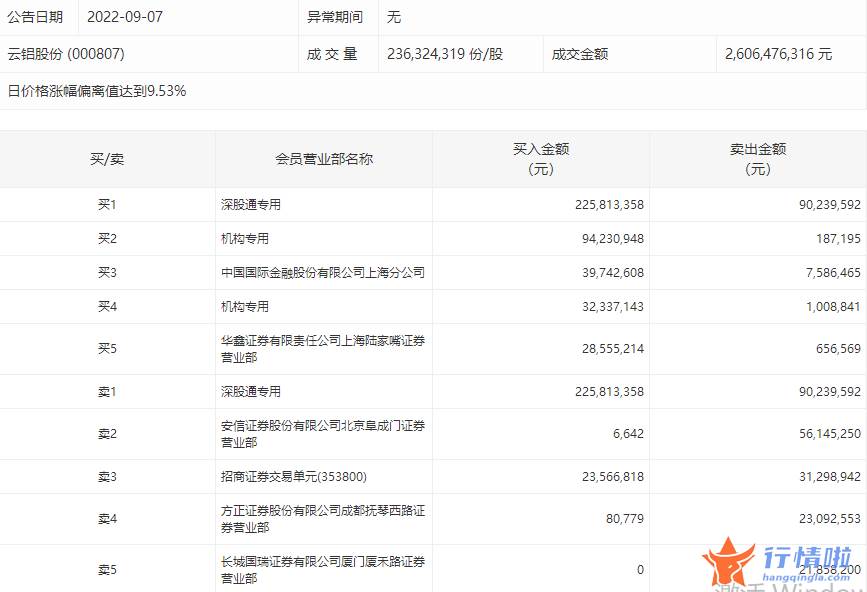The width and height of the screenshot is (867, 592).
Task: Click 机构专用 in the 买2 row
Action: (245, 238)
